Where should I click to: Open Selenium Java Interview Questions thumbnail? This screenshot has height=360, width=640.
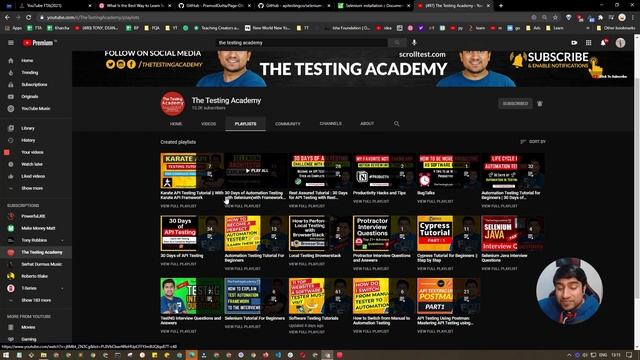click(x=513, y=233)
